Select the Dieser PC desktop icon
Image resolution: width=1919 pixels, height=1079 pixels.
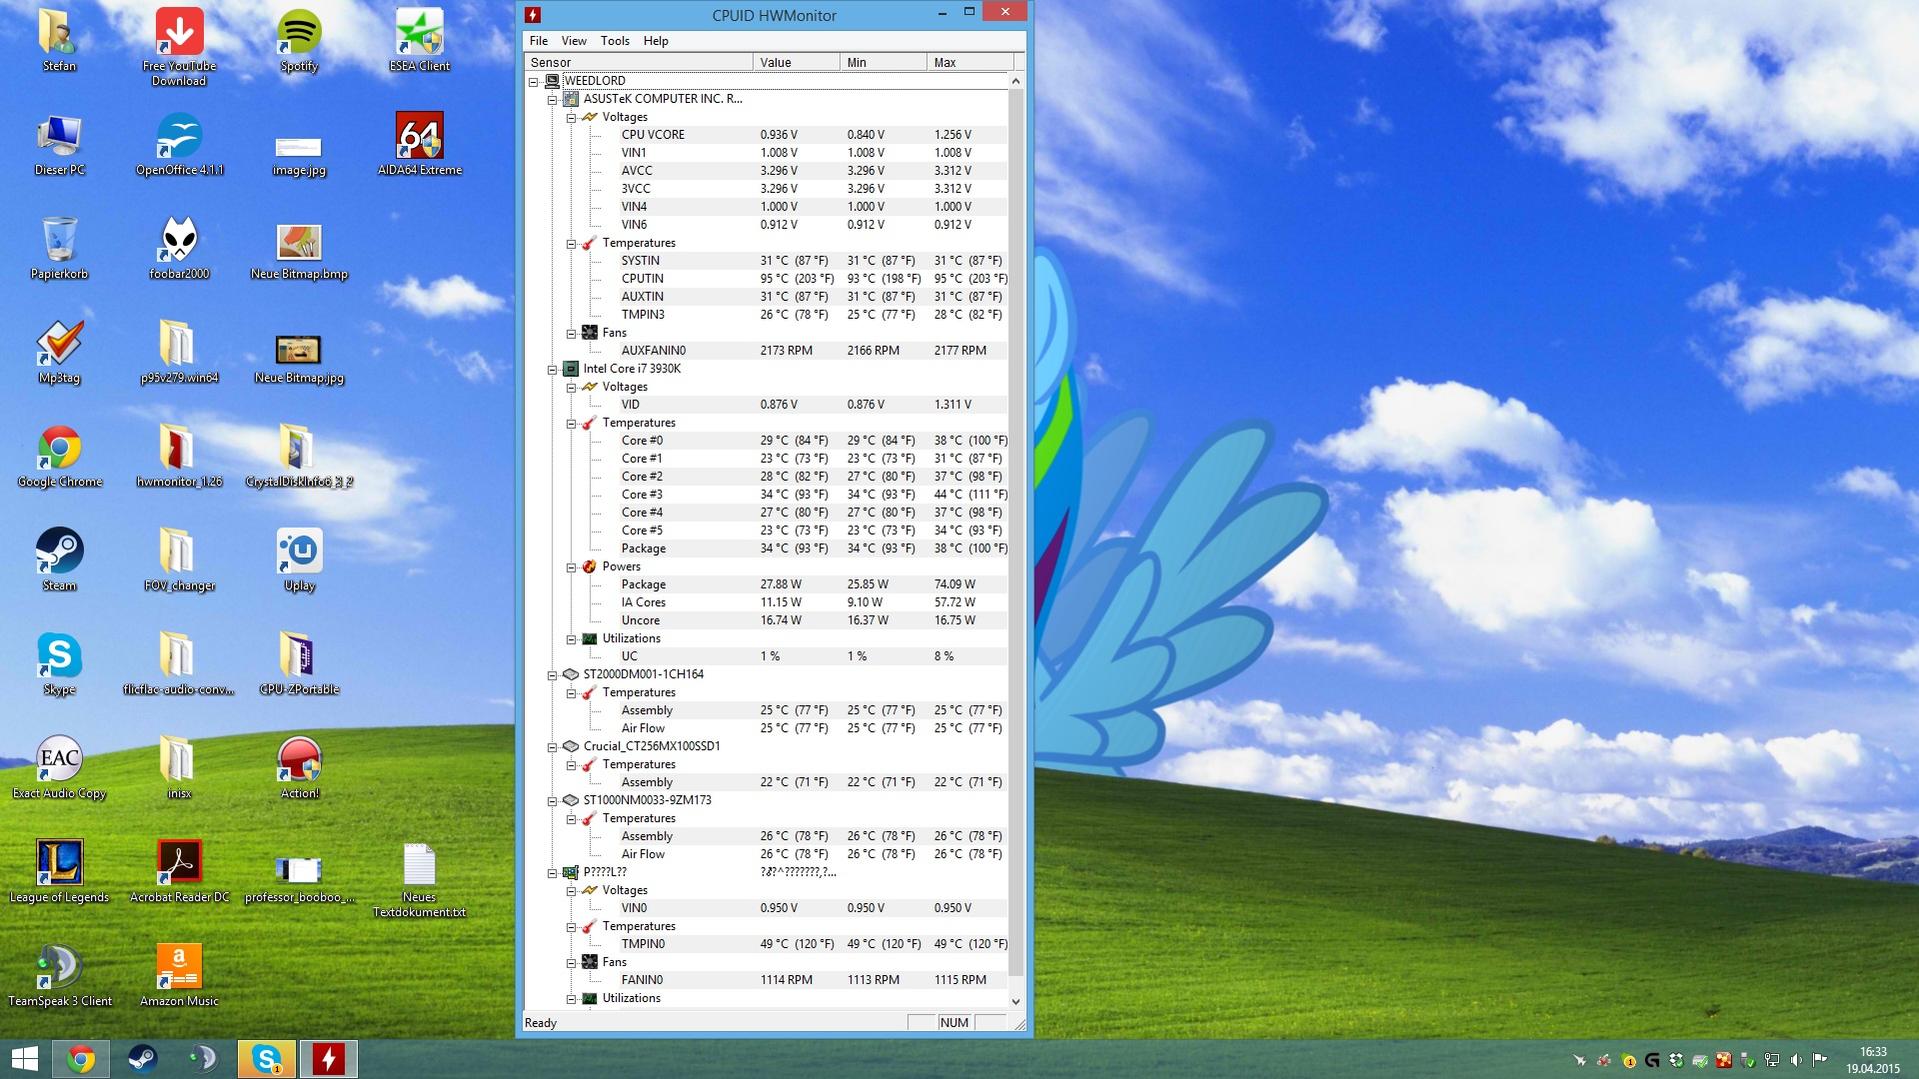(59, 145)
